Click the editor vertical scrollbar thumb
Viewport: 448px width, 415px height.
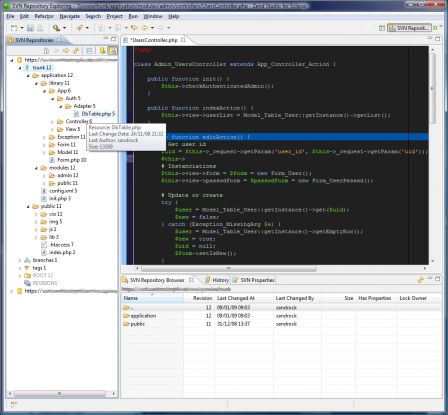(432, 89)
